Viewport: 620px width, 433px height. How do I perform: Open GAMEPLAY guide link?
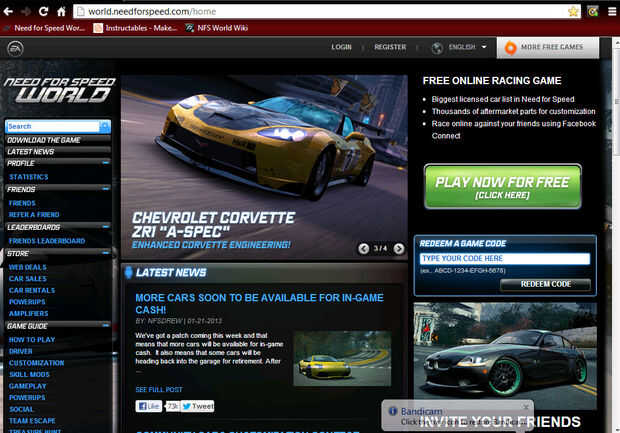tap(27, 386)
